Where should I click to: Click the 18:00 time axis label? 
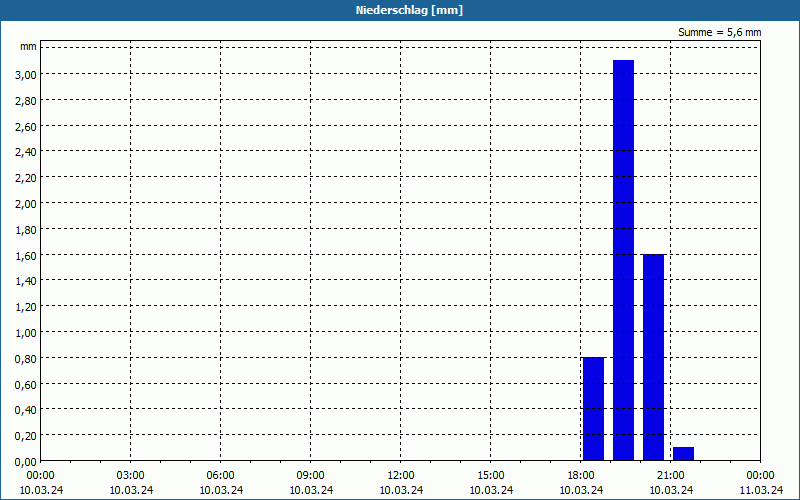click(x=581, y=476)
